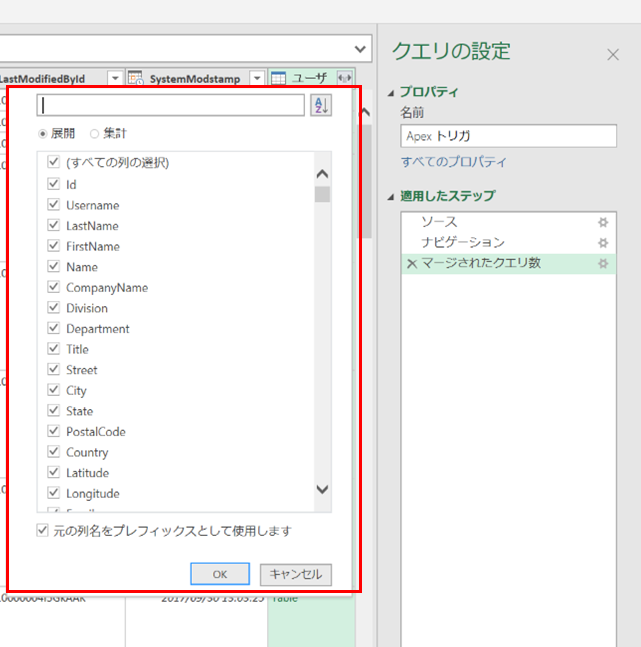Click the column list scroll-up arrow
This screenshot has height=647, width=641.
point(322,174)
